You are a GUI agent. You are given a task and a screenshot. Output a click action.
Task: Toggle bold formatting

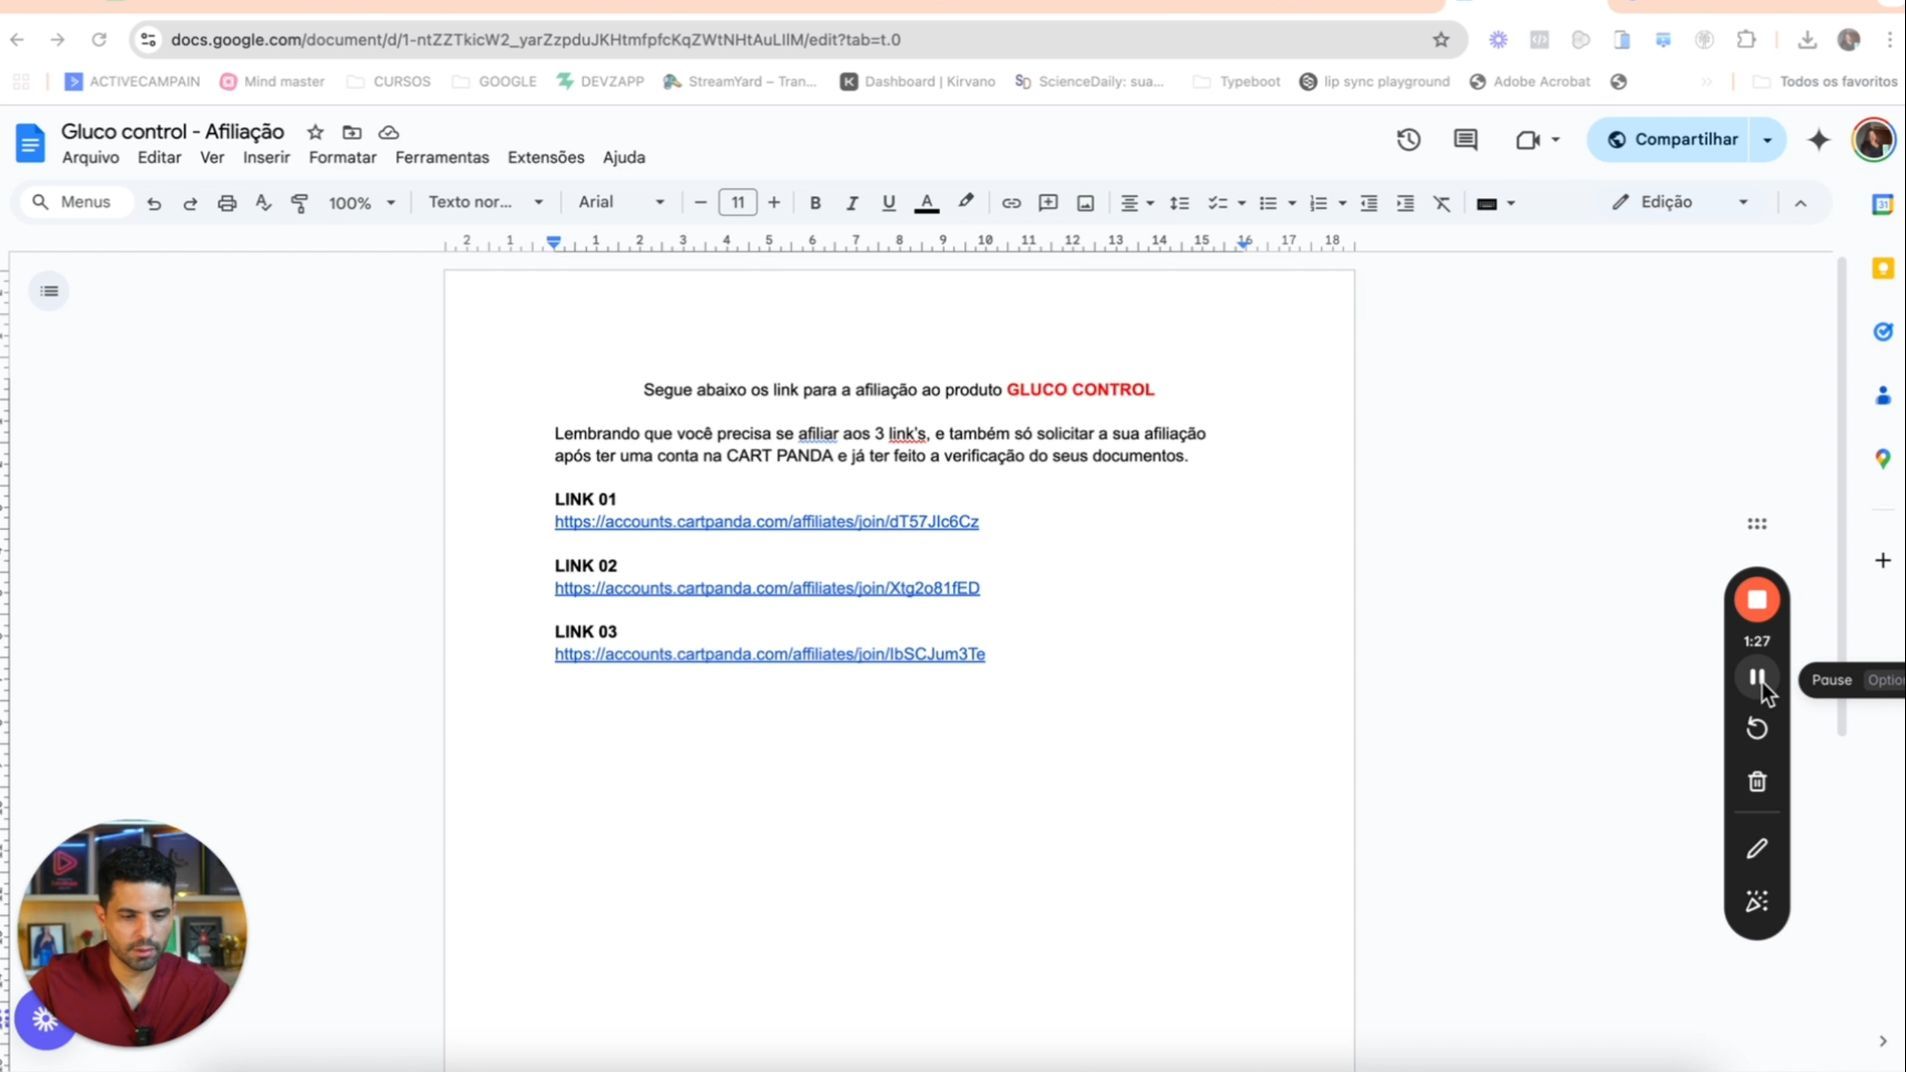815,203
